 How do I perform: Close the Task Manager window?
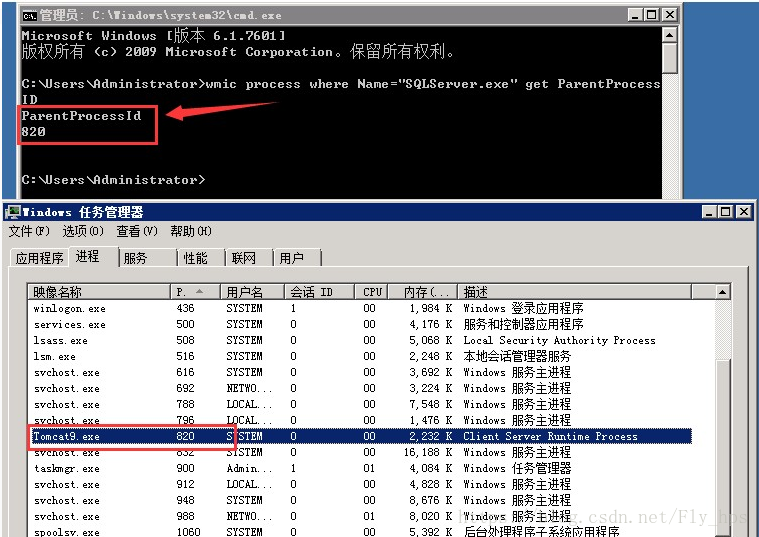point(744,212)
